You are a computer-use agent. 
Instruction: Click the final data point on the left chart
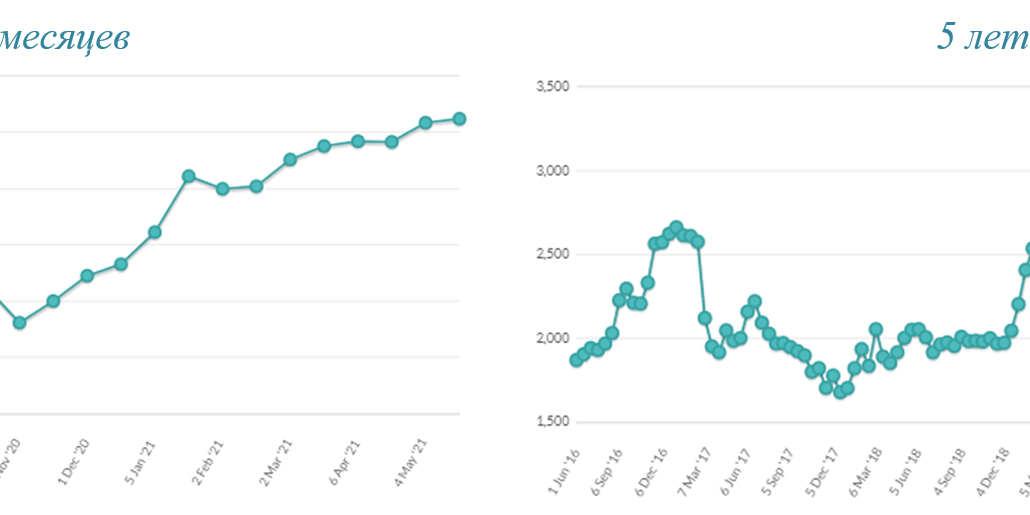click(459, 119)
